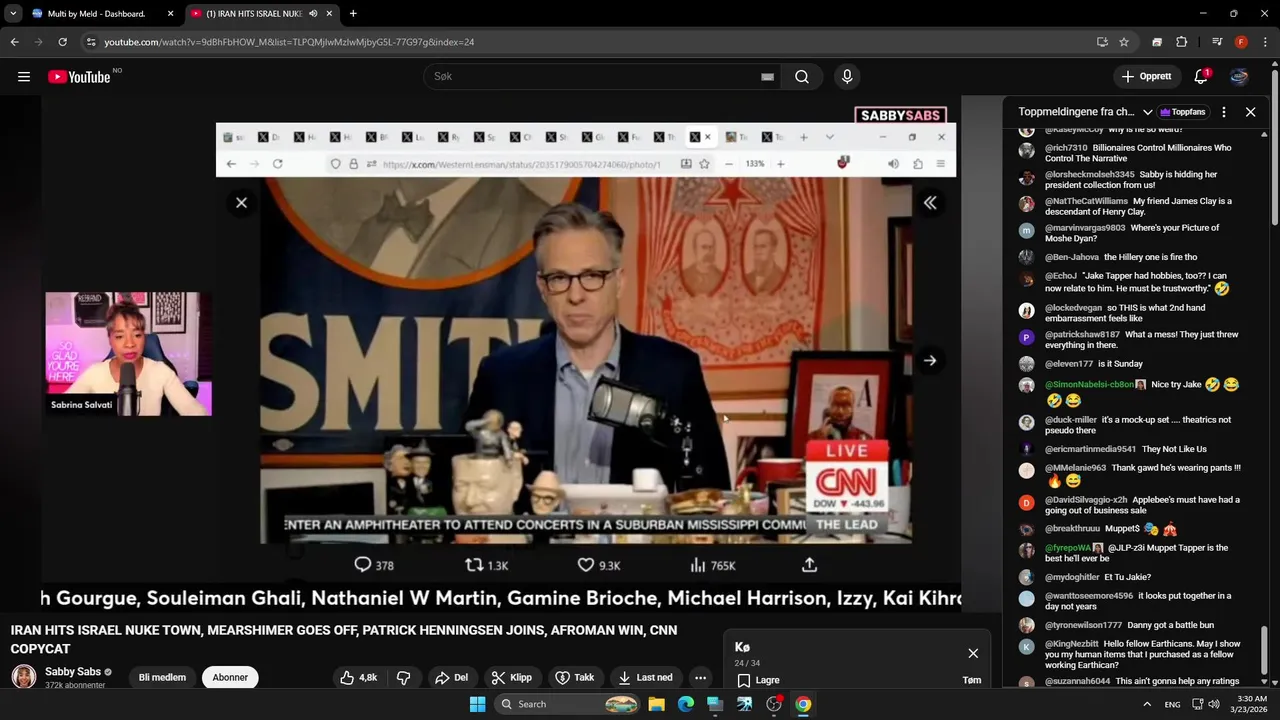Open Microsoft Edge from taskbar
This screenshot has height=720, width=1280.
pyautogui.click(x=686, y=704)
